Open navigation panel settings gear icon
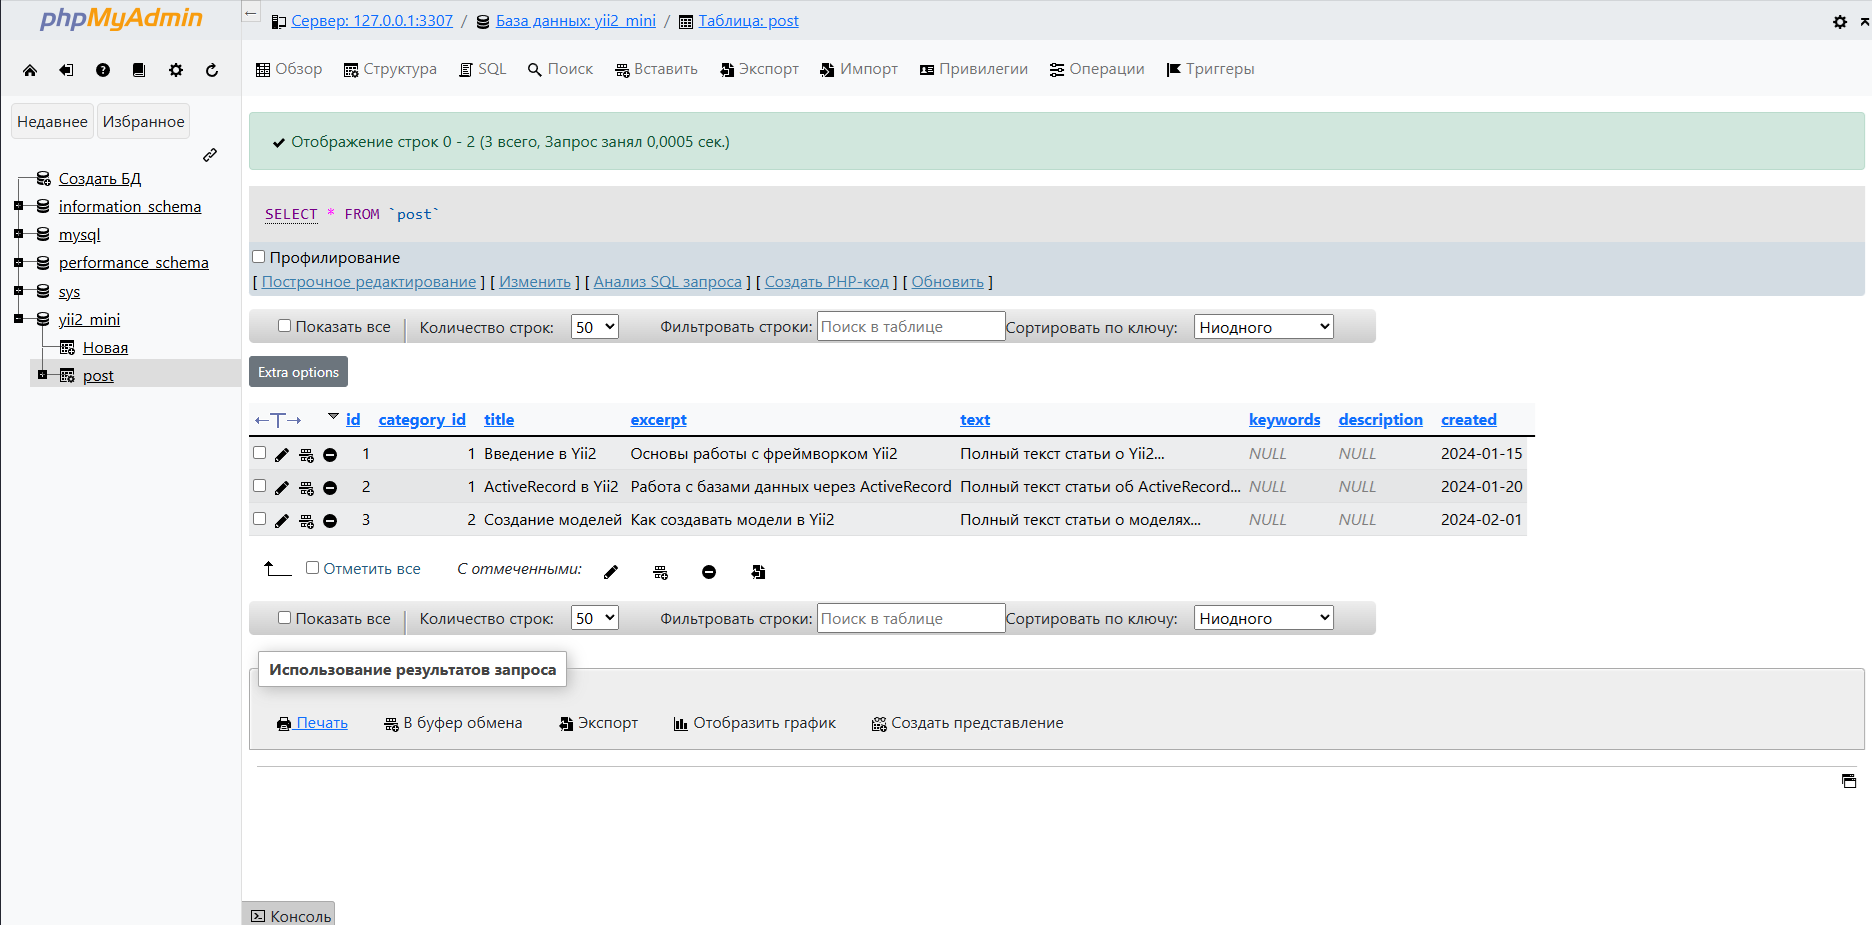Image resolution: width=1872 pixels, height=925 pixels. (x=176, y=70)
